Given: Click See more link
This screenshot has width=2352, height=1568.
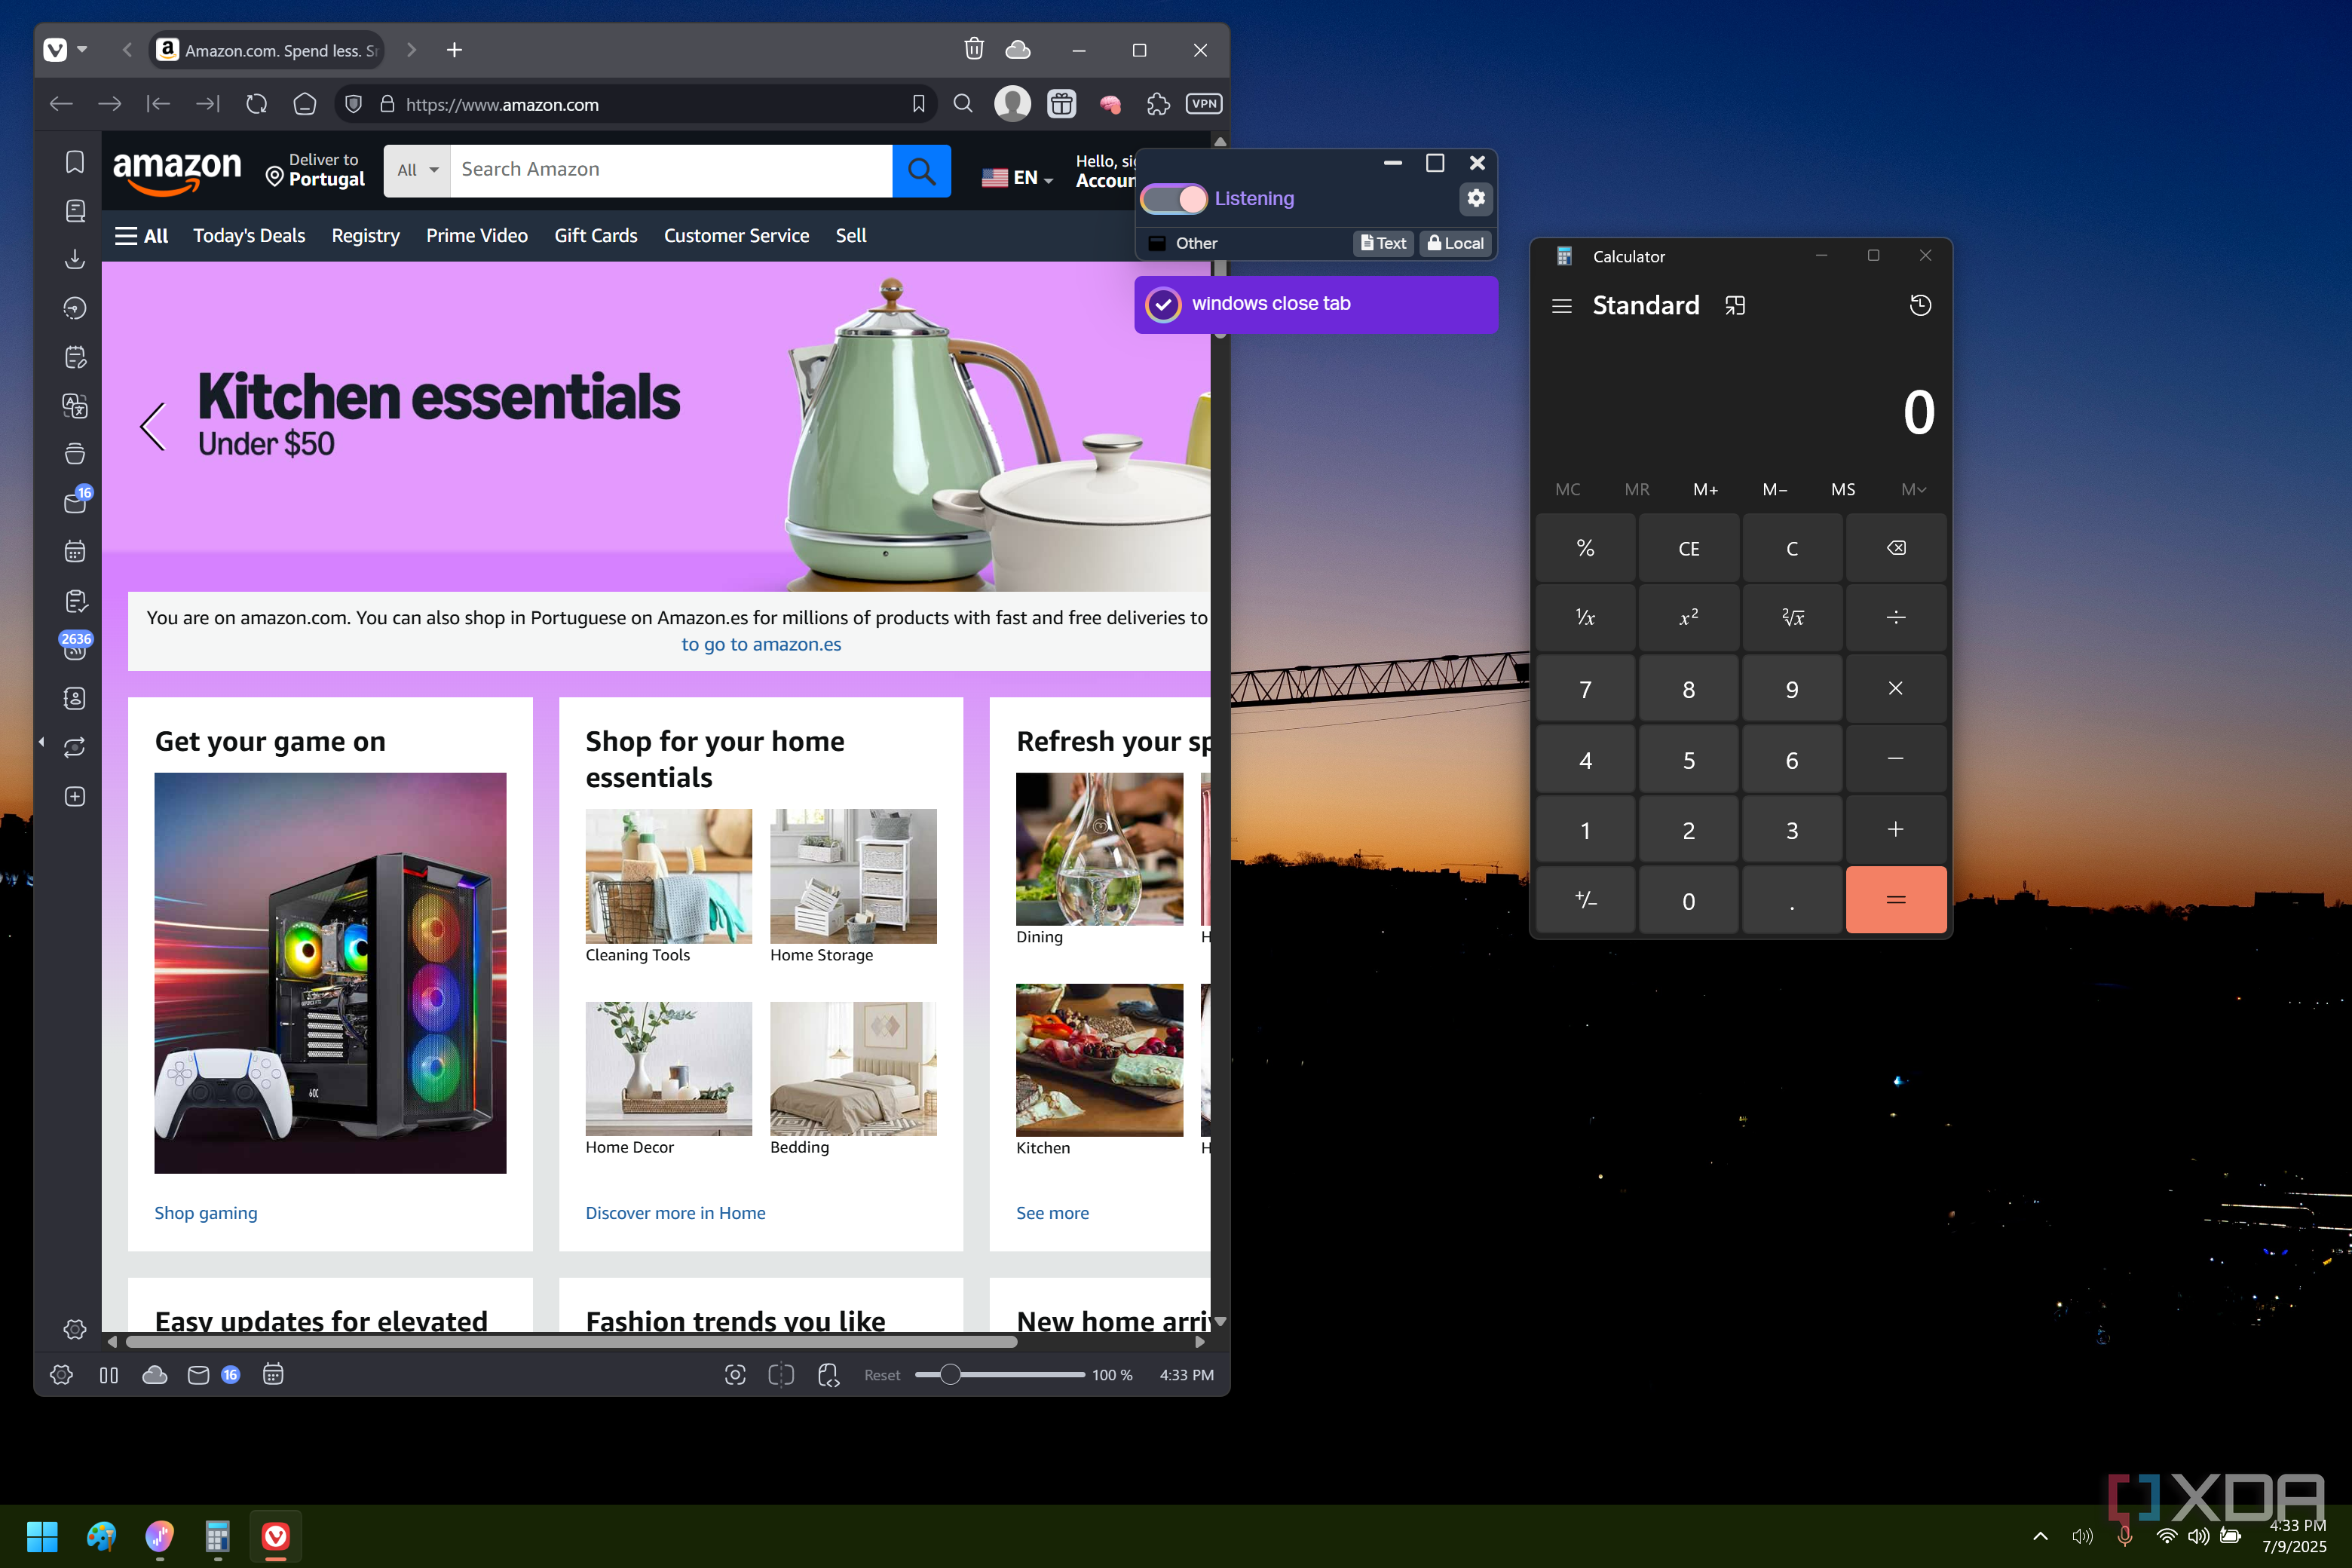Looking at the screenshot, I should (x=1052, y=1213).
